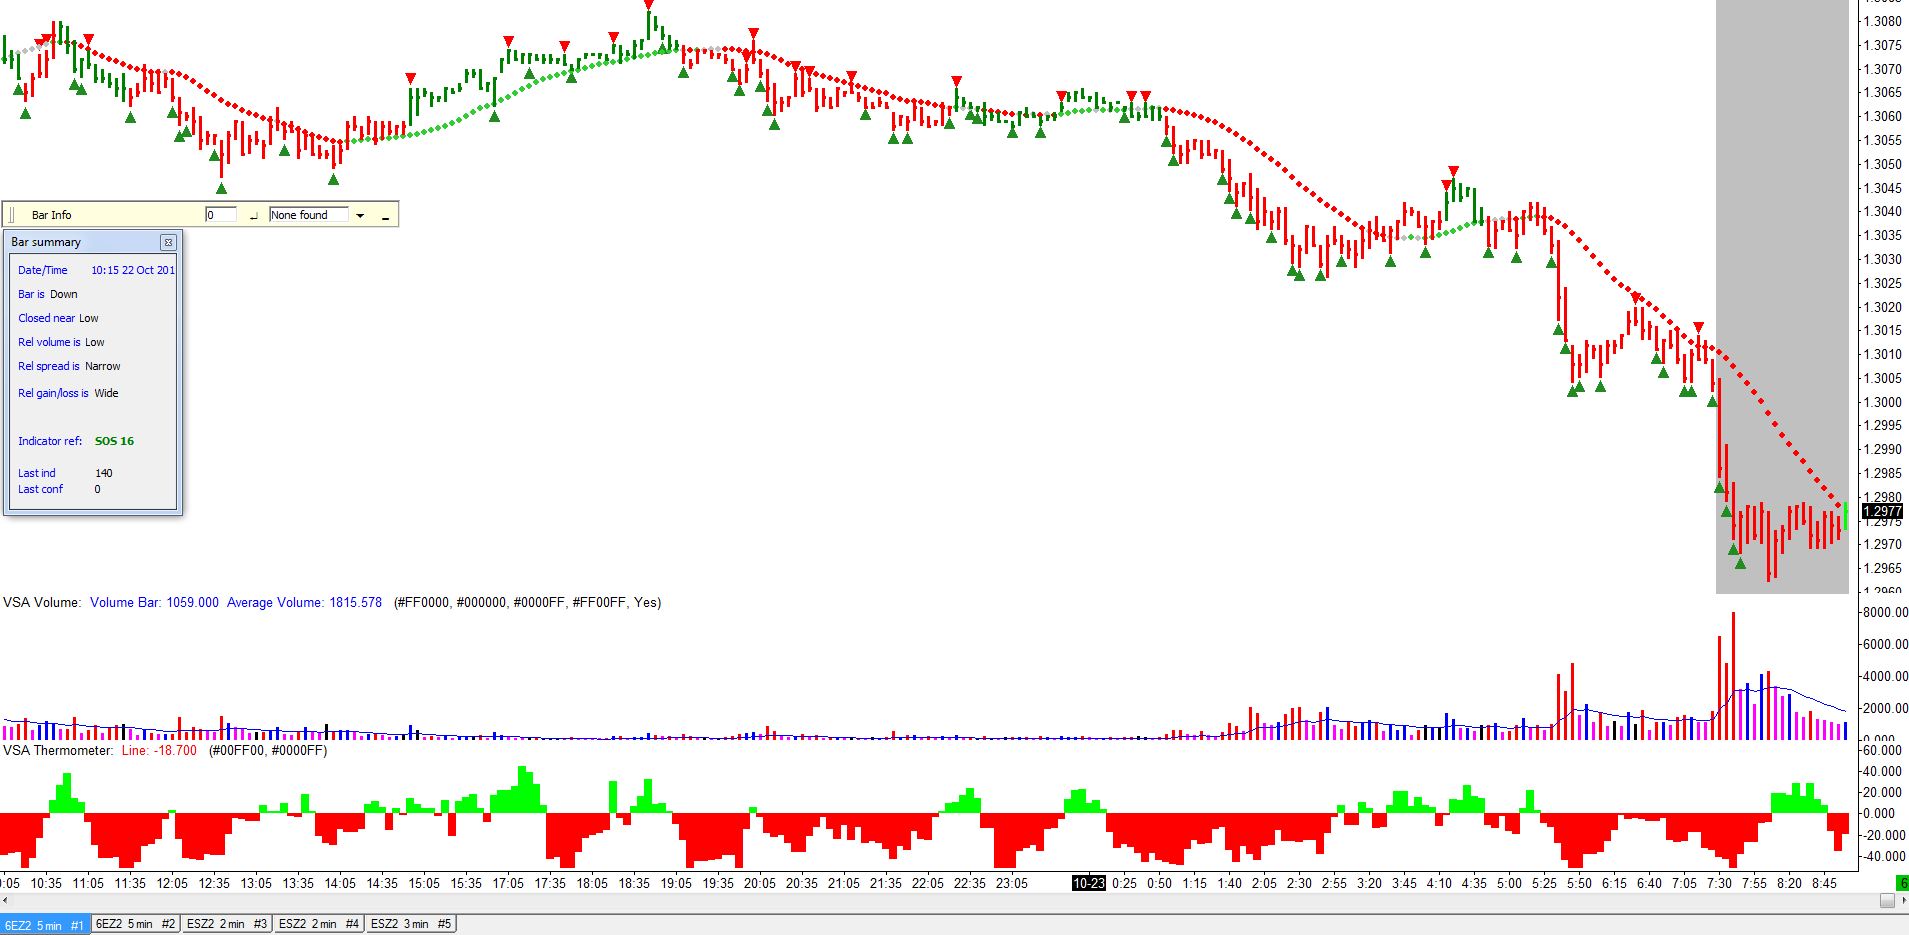Screen dimensions: 1909x935
Task: Click the Rel volume is Low row
Action: click(x=61, y=342)
